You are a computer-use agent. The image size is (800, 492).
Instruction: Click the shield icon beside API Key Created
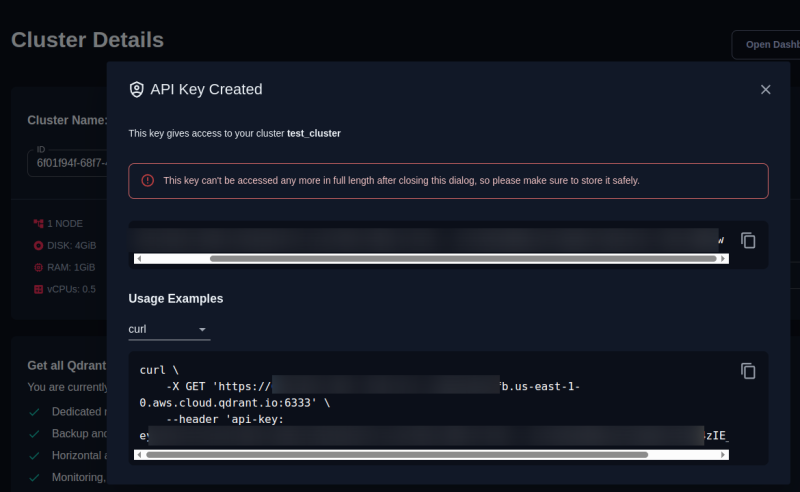click(137, 89)
